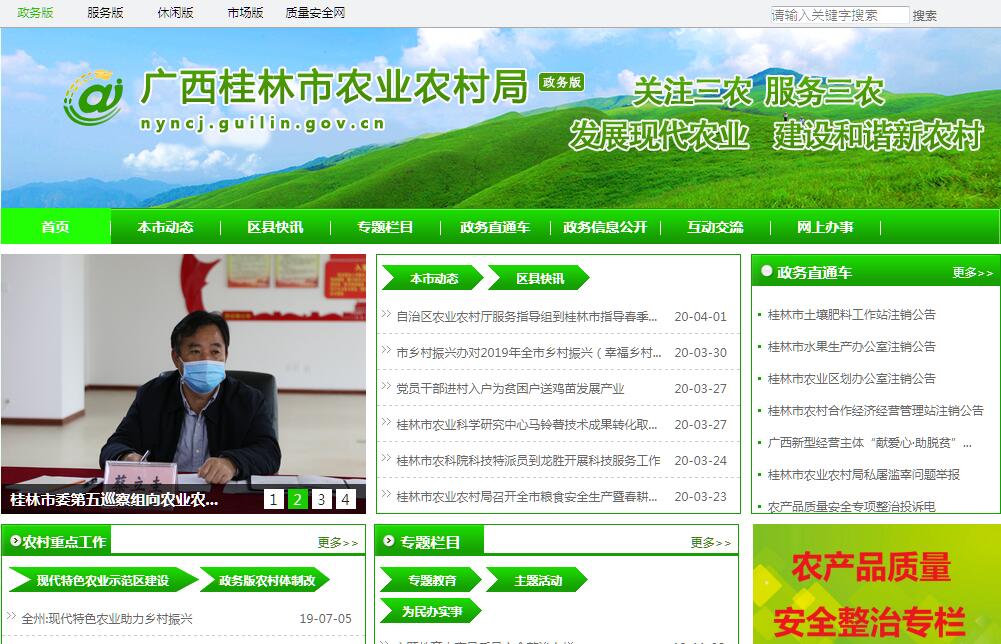Viewport: 1001px width, 644px height.
Task: Select the 区县快讯 news tab
Action: [539, 278]
